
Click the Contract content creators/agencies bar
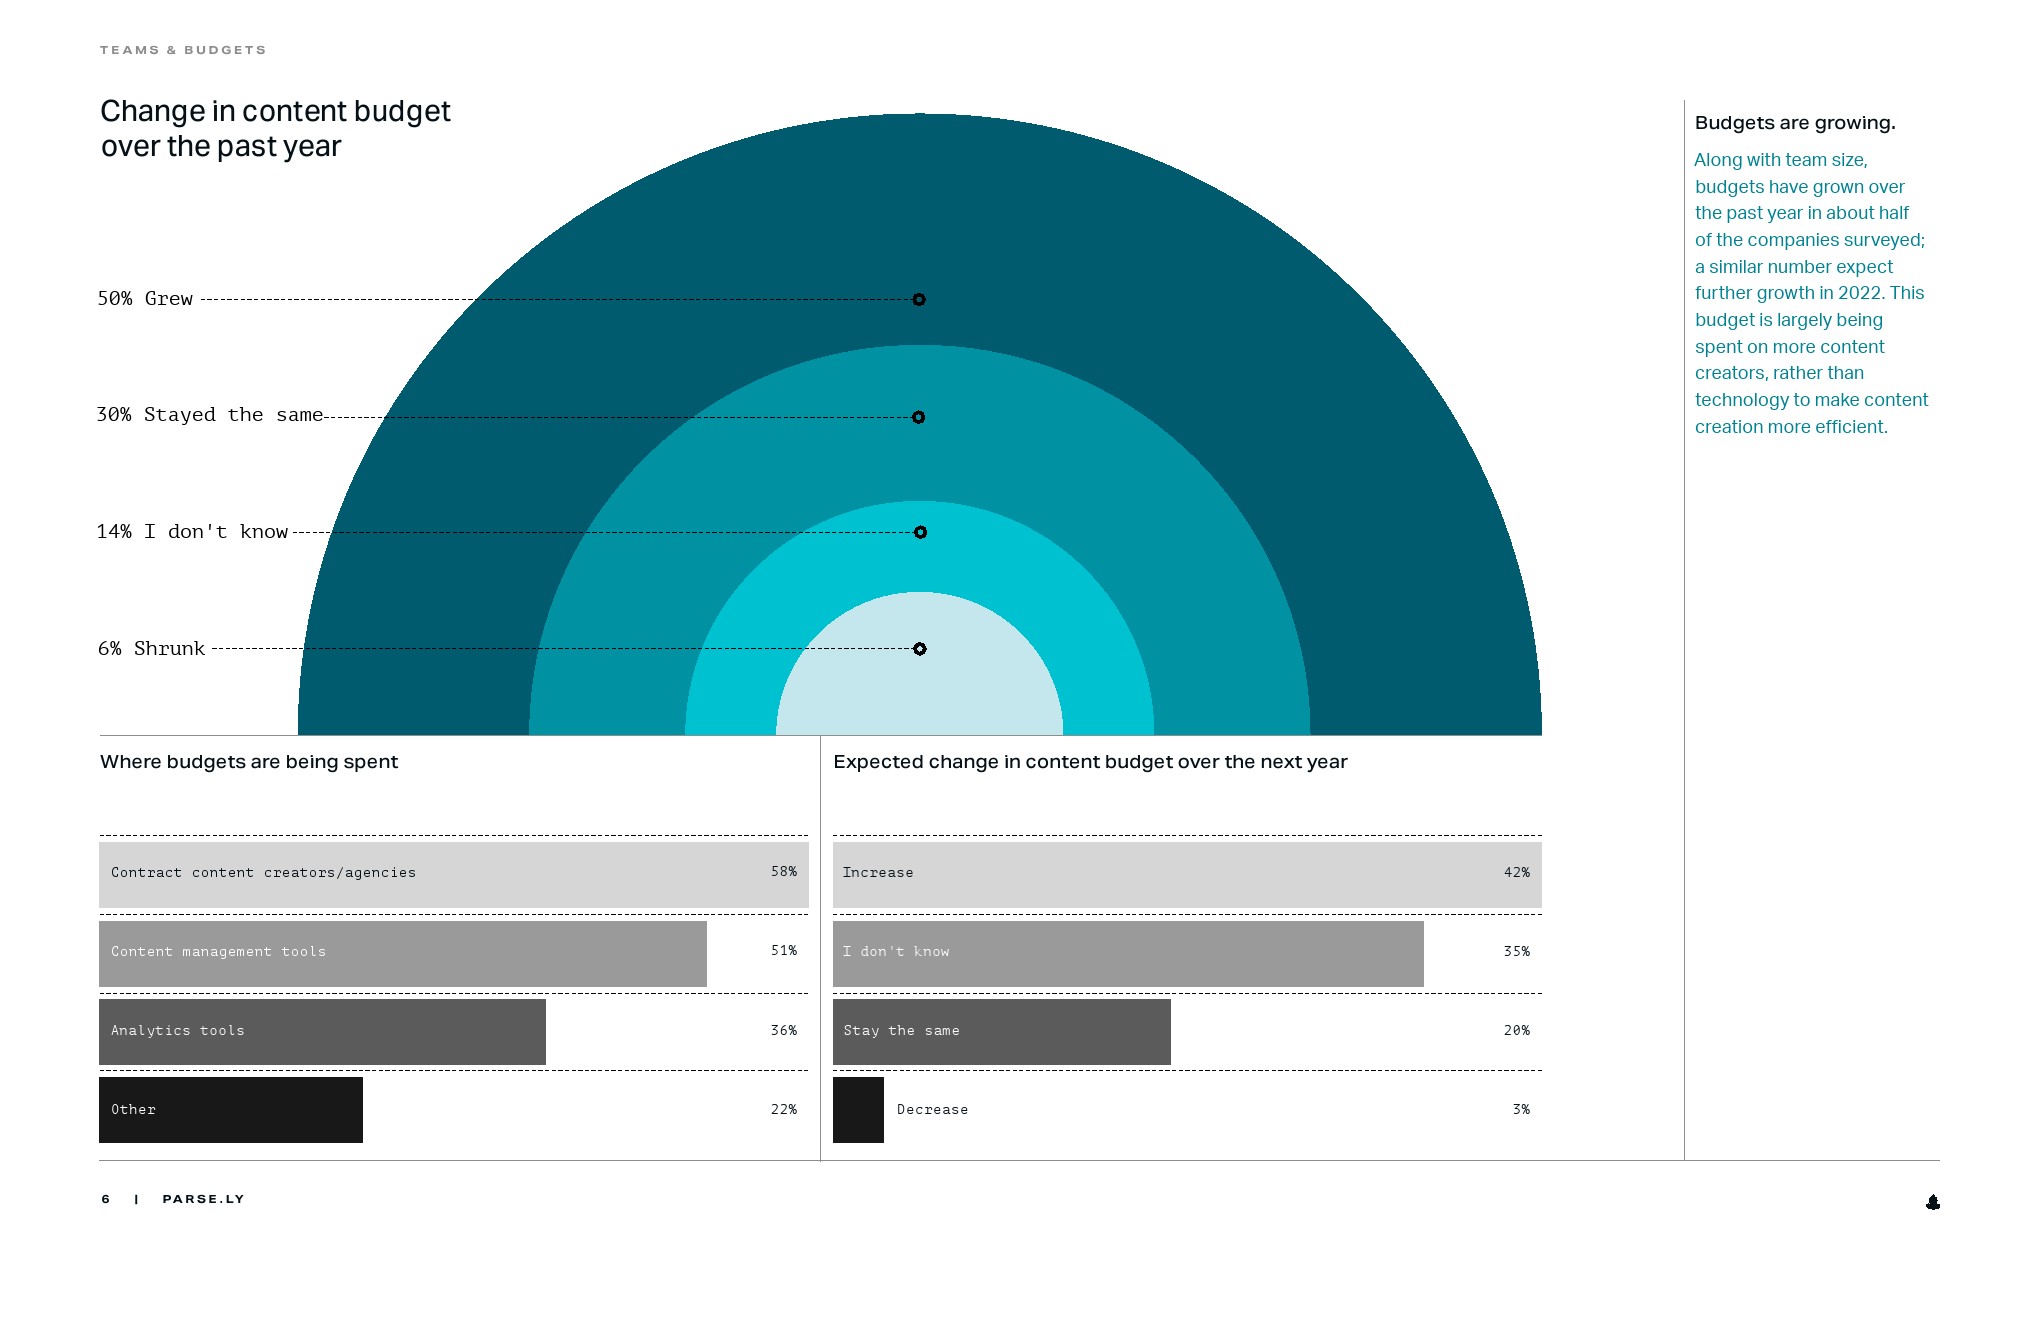tap(453, 874)
